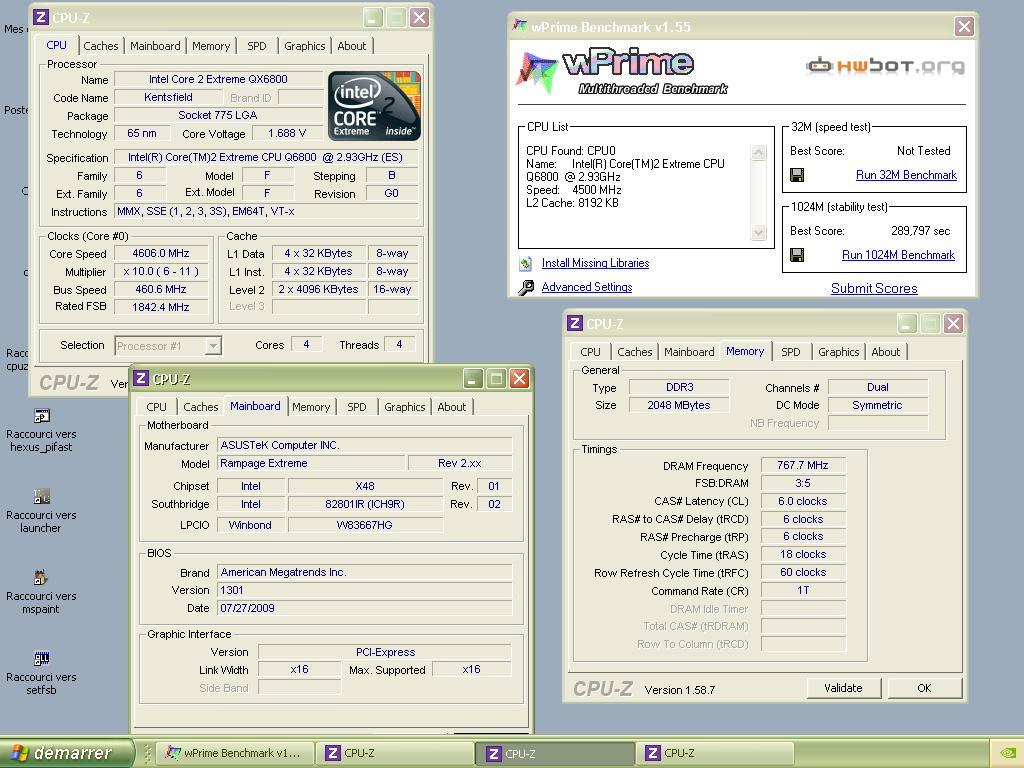Image resolution: width=1024 pixels, height=768 pixels.
Task: Click the Install Missing Libraries icon
Action: click(526, 263)
